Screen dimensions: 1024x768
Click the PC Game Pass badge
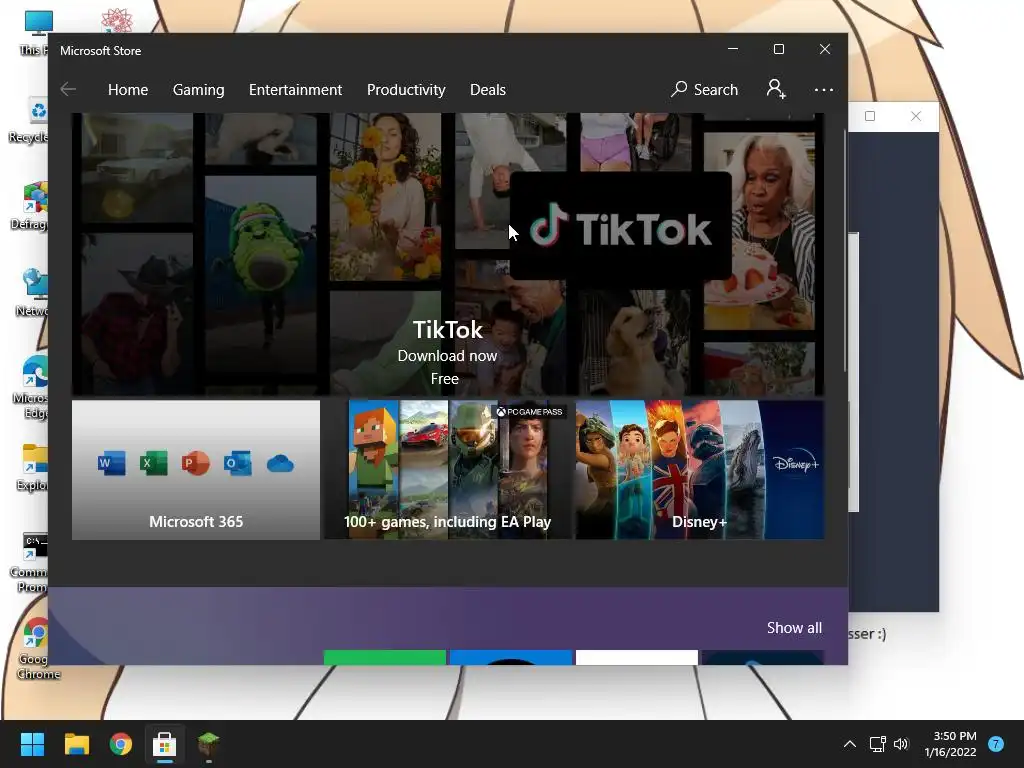tap(529, 412)
